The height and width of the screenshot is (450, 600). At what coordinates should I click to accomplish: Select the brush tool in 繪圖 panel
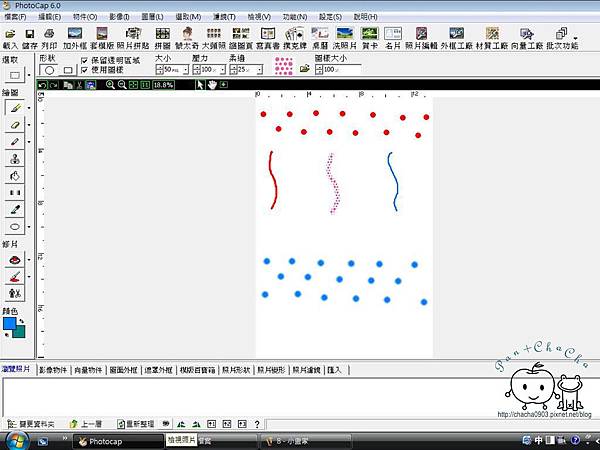coord(15,108)
